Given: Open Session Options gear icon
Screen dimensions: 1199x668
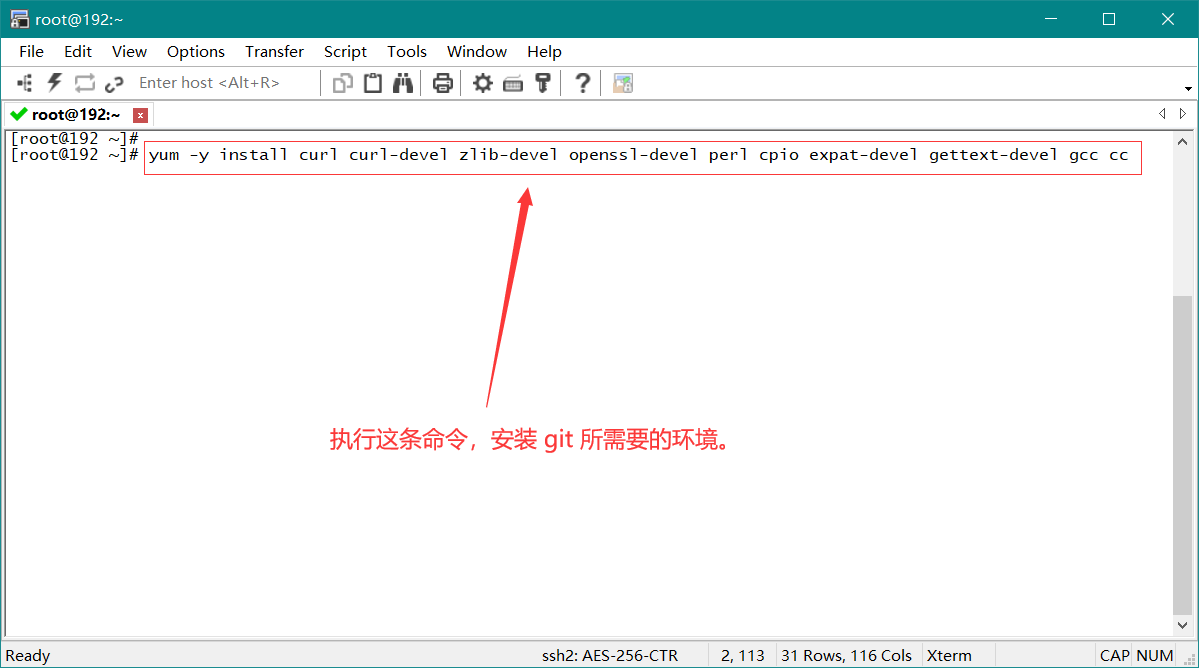Looking at the screenshot, I should (x=483, y=83).
